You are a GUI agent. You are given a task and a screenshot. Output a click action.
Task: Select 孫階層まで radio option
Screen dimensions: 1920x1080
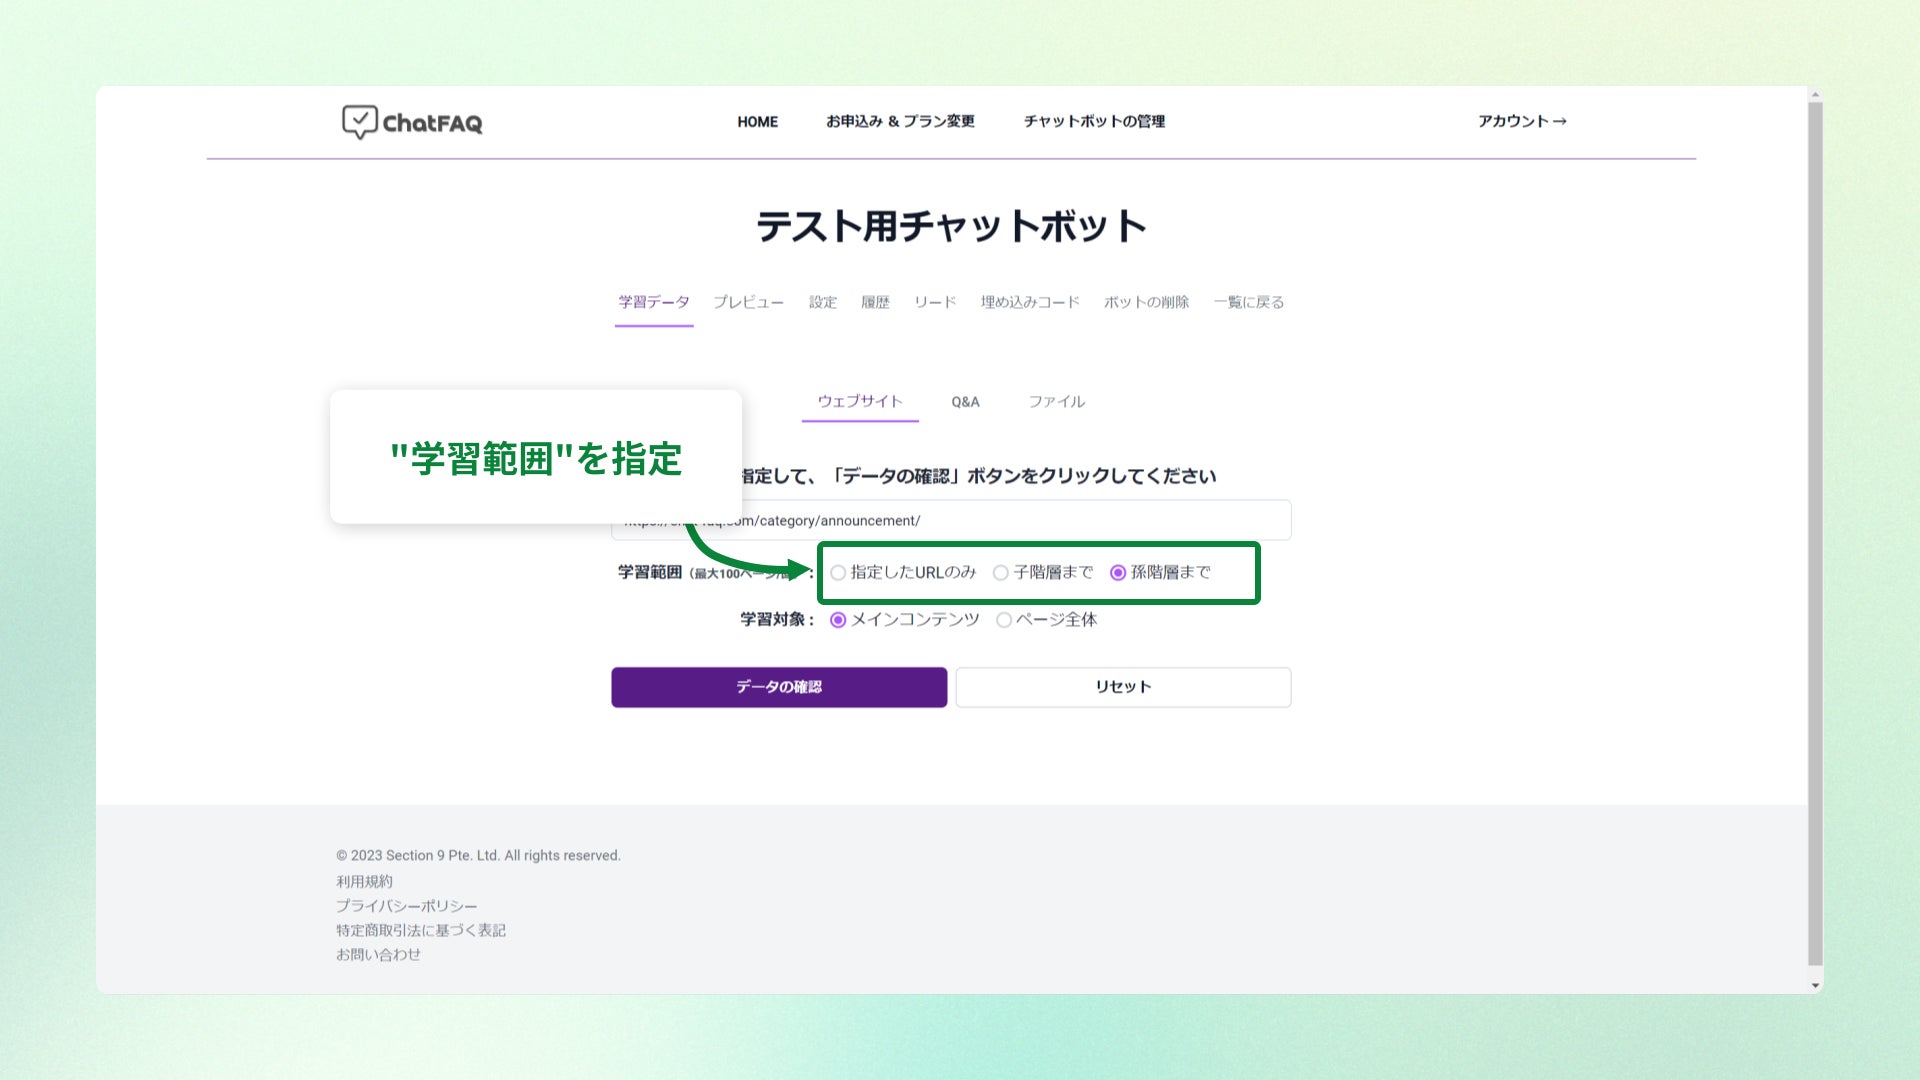(x=1118, y=573)
